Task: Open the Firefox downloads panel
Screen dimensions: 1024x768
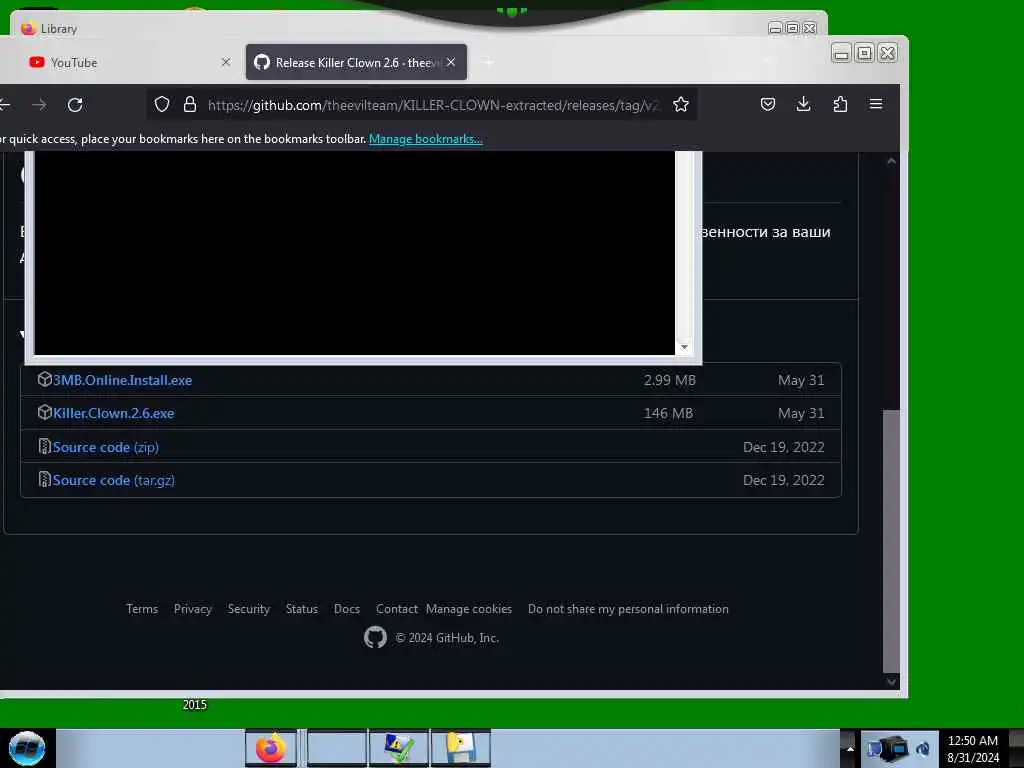Action: 803,104
